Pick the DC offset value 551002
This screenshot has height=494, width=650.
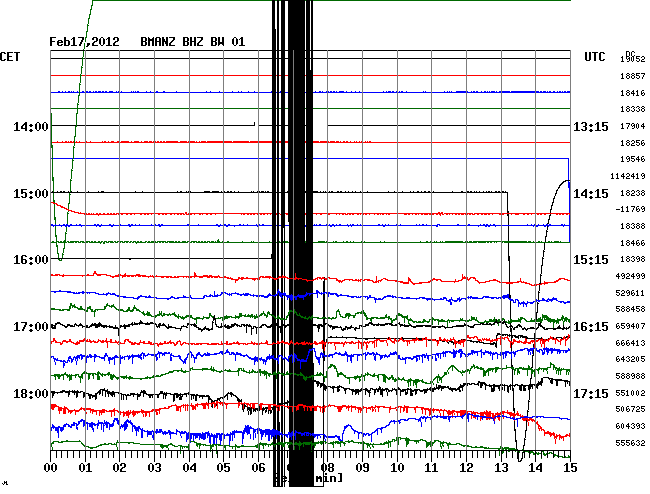tap(630, 393)
